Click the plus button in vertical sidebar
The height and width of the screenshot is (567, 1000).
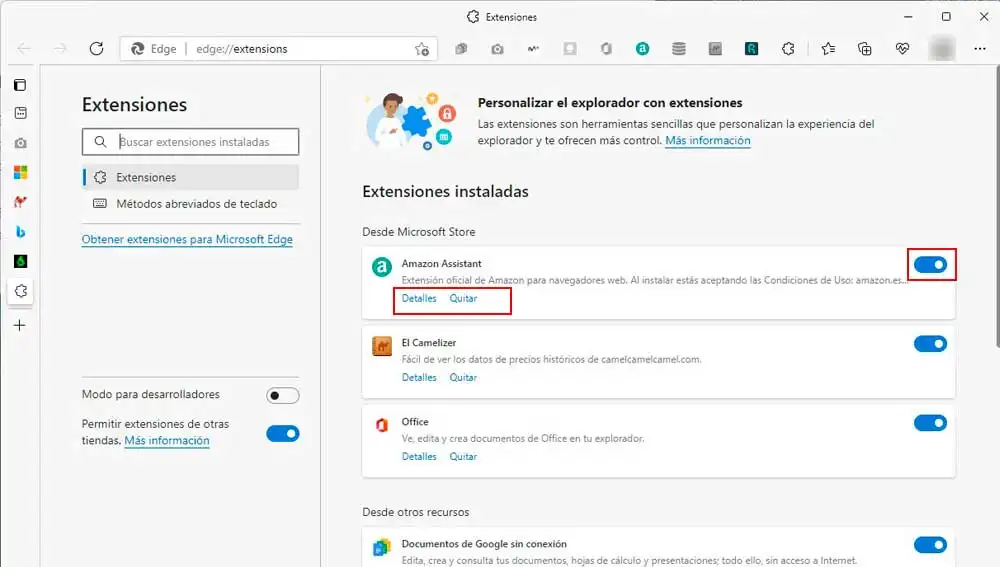click(20, 325)
